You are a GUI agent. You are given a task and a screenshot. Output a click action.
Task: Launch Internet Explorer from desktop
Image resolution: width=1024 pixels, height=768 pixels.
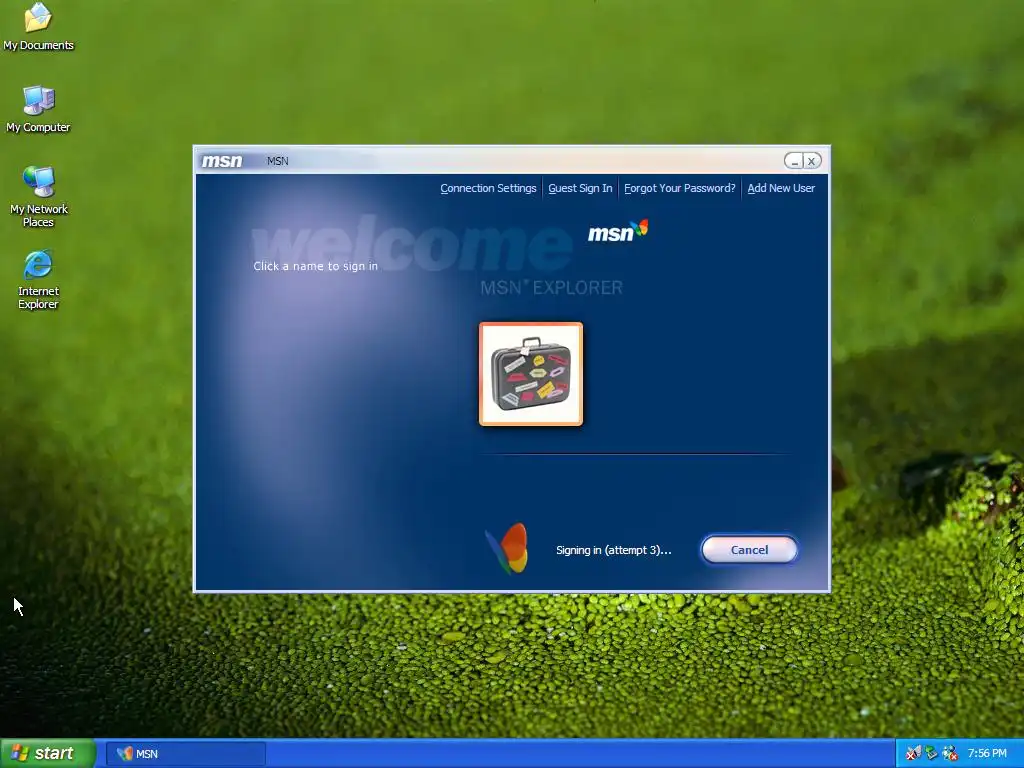click(x=38, y=279)
